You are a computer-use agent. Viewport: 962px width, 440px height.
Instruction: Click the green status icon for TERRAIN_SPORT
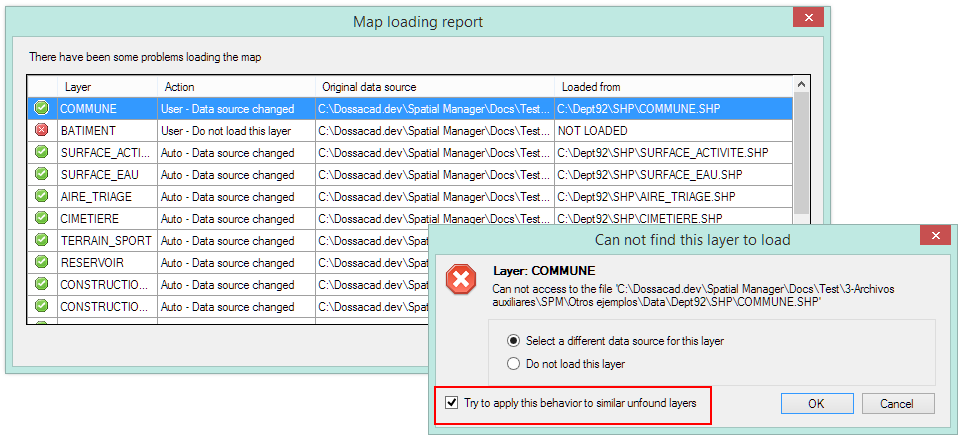point(41,240)
